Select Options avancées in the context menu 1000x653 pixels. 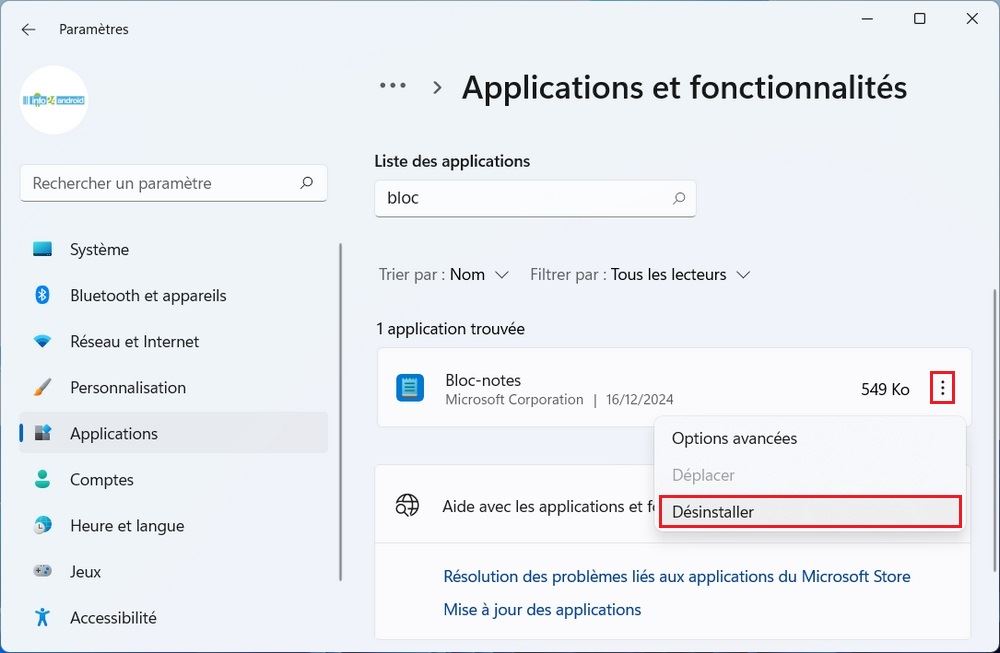click(x=734, y=438)
